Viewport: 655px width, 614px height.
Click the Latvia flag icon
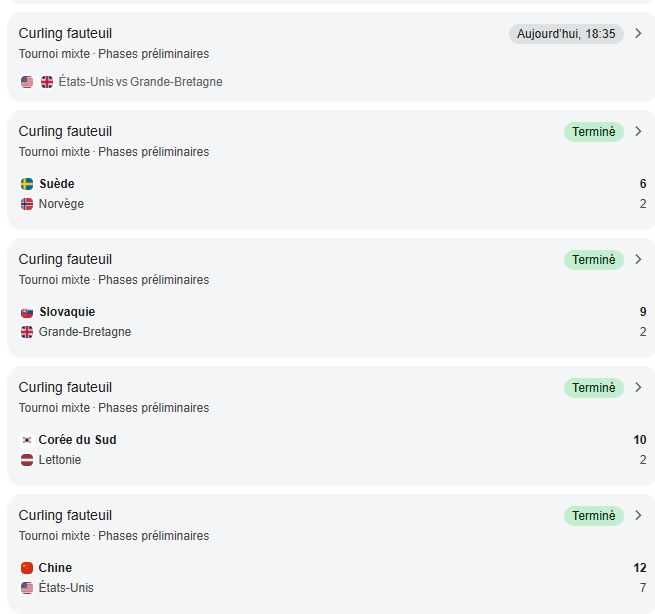(27, 460)
